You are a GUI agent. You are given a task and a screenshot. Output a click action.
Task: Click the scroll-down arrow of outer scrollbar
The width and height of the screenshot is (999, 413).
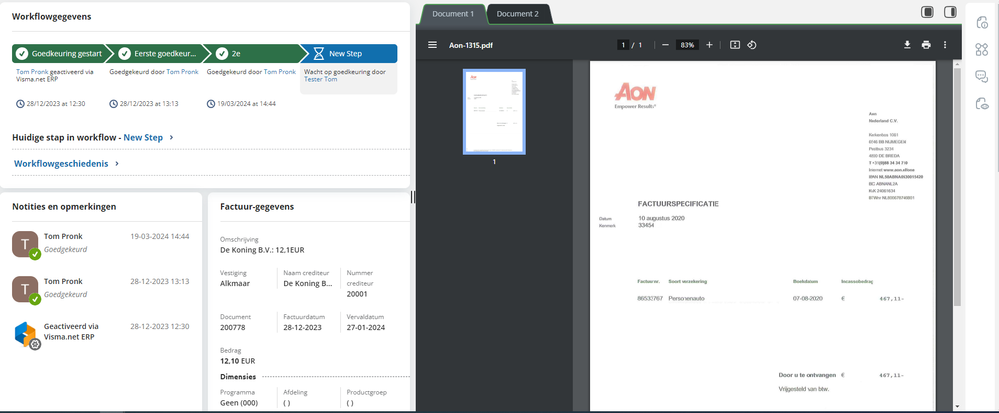click(956, 406)
